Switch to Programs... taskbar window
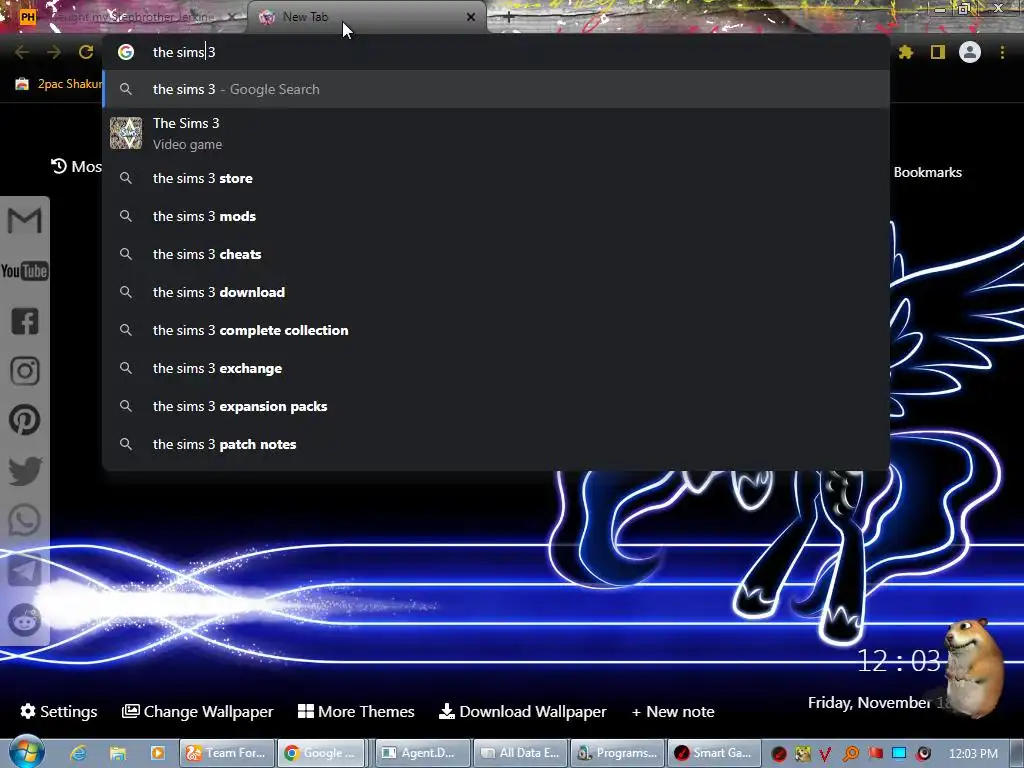Image resolution: width=1024 pixels, height=768 pixels. coord(618,753)
